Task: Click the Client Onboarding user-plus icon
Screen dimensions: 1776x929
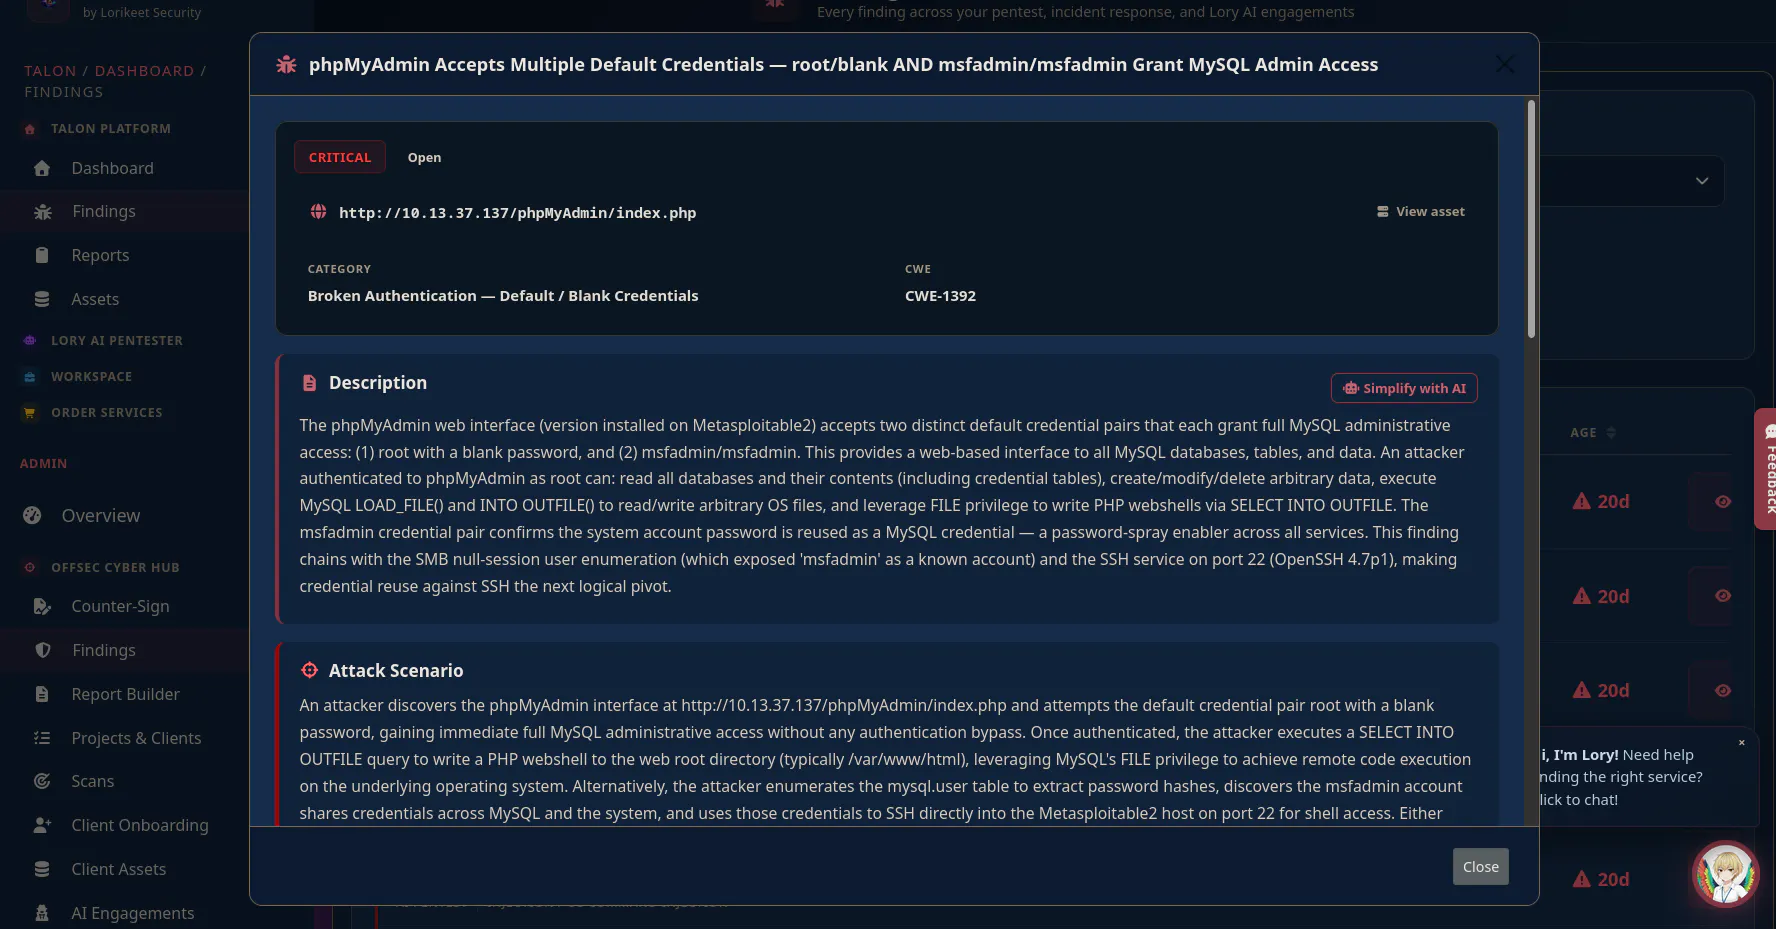Action: (42, 825)
